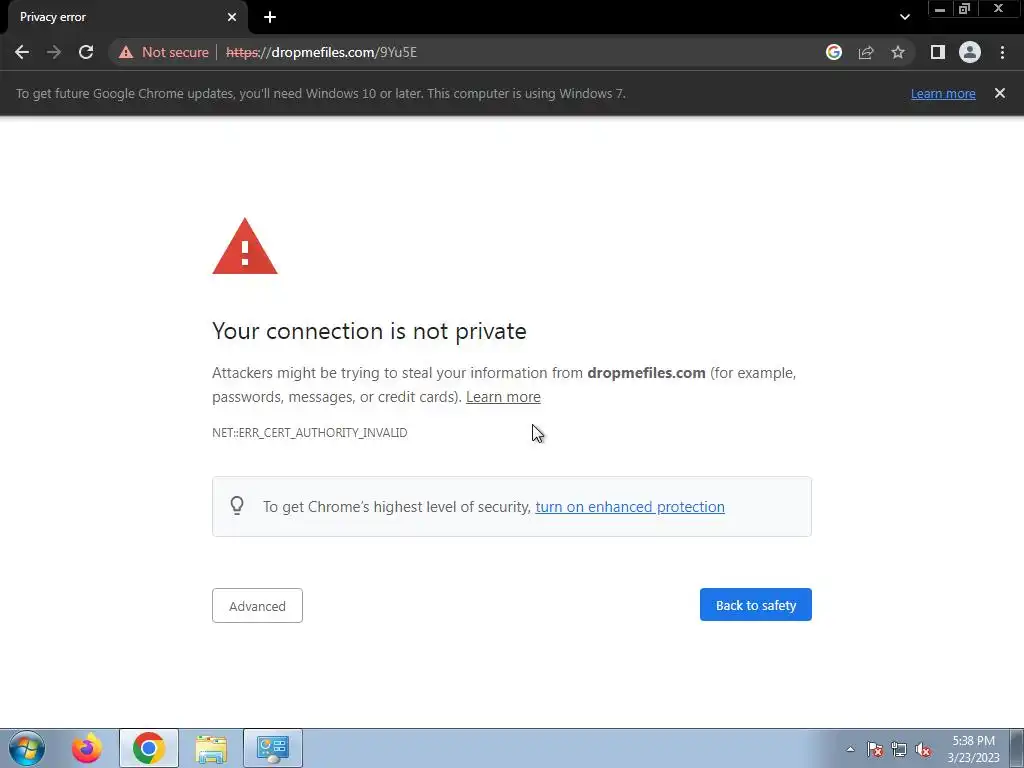Open the Chrome three-dot menu

coord(1002,52)
